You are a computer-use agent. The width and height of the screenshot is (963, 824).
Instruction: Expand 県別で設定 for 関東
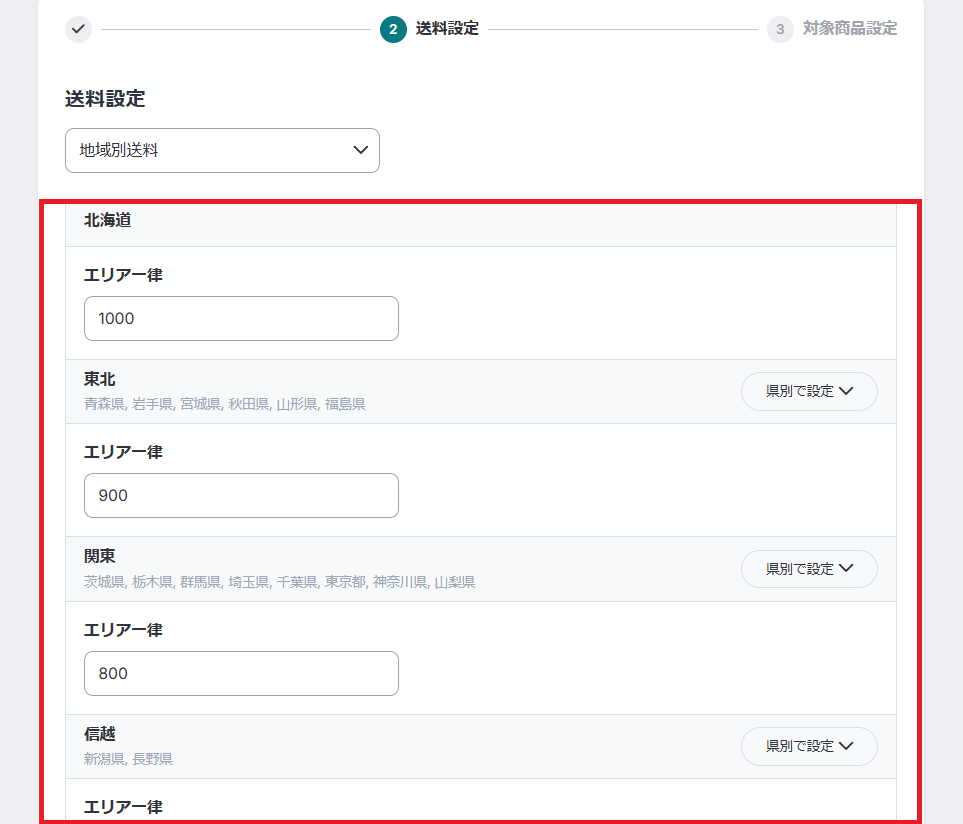pyautogui.click(x=808, y=569)
